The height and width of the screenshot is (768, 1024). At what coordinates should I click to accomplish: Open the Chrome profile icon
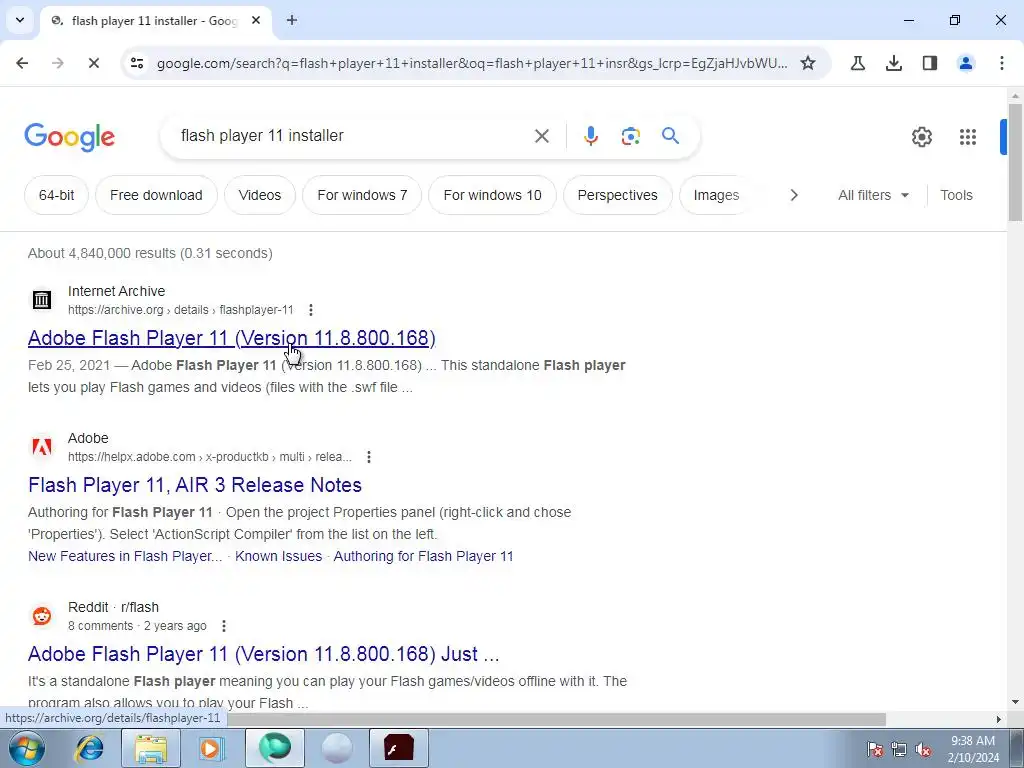tap(965, 63)
